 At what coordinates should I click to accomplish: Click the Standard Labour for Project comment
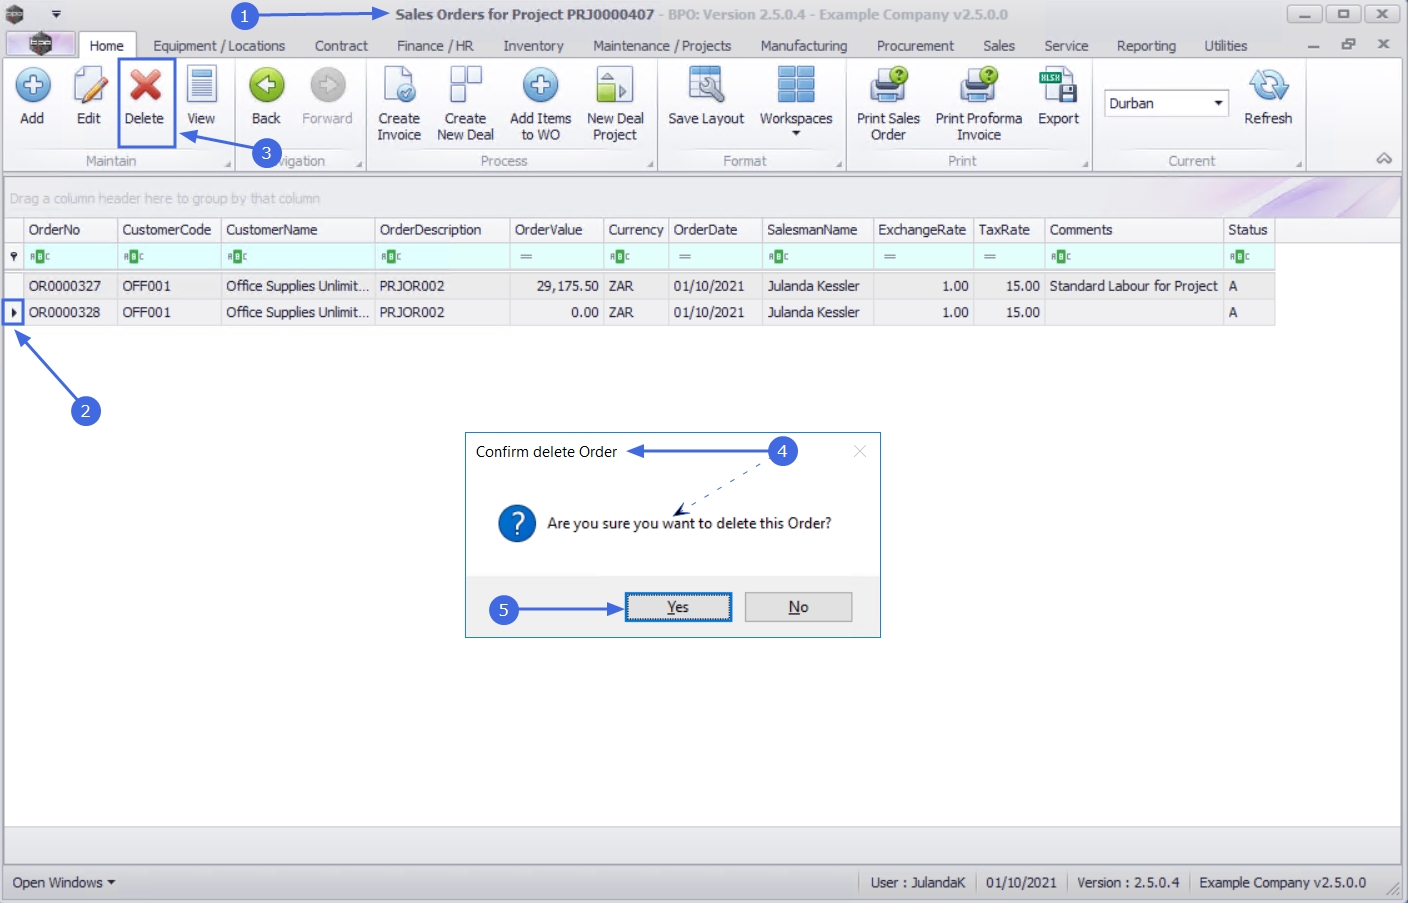pyautogui.click(x=1134, y=286)
